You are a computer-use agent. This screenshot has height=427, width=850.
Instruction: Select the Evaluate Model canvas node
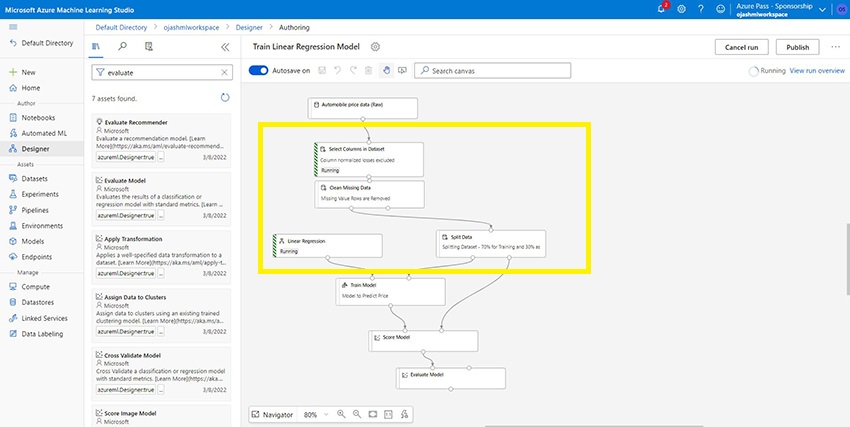pyautogui.click(x=450, y=378)
